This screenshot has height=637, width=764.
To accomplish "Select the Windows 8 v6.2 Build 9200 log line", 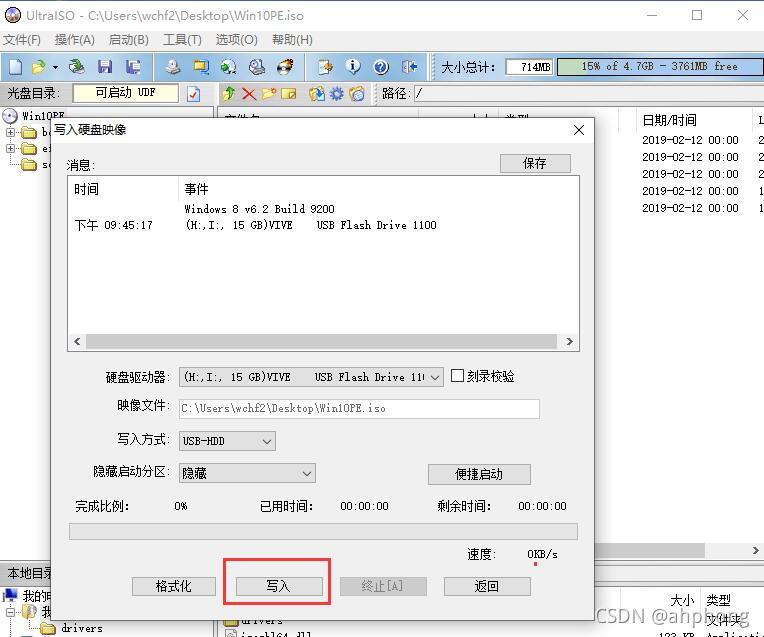I will [x=259, y=209].
